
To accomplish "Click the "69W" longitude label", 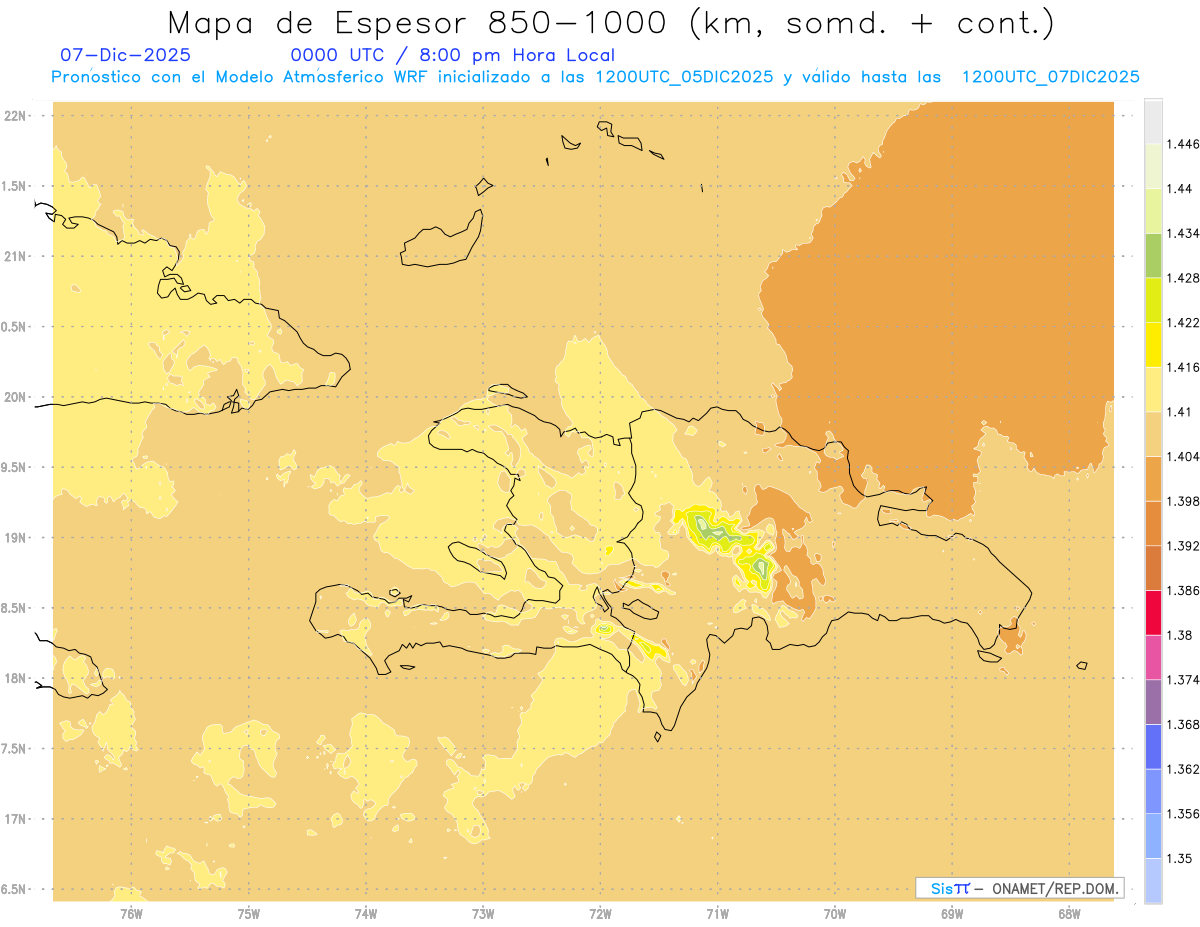I will 952,914.
